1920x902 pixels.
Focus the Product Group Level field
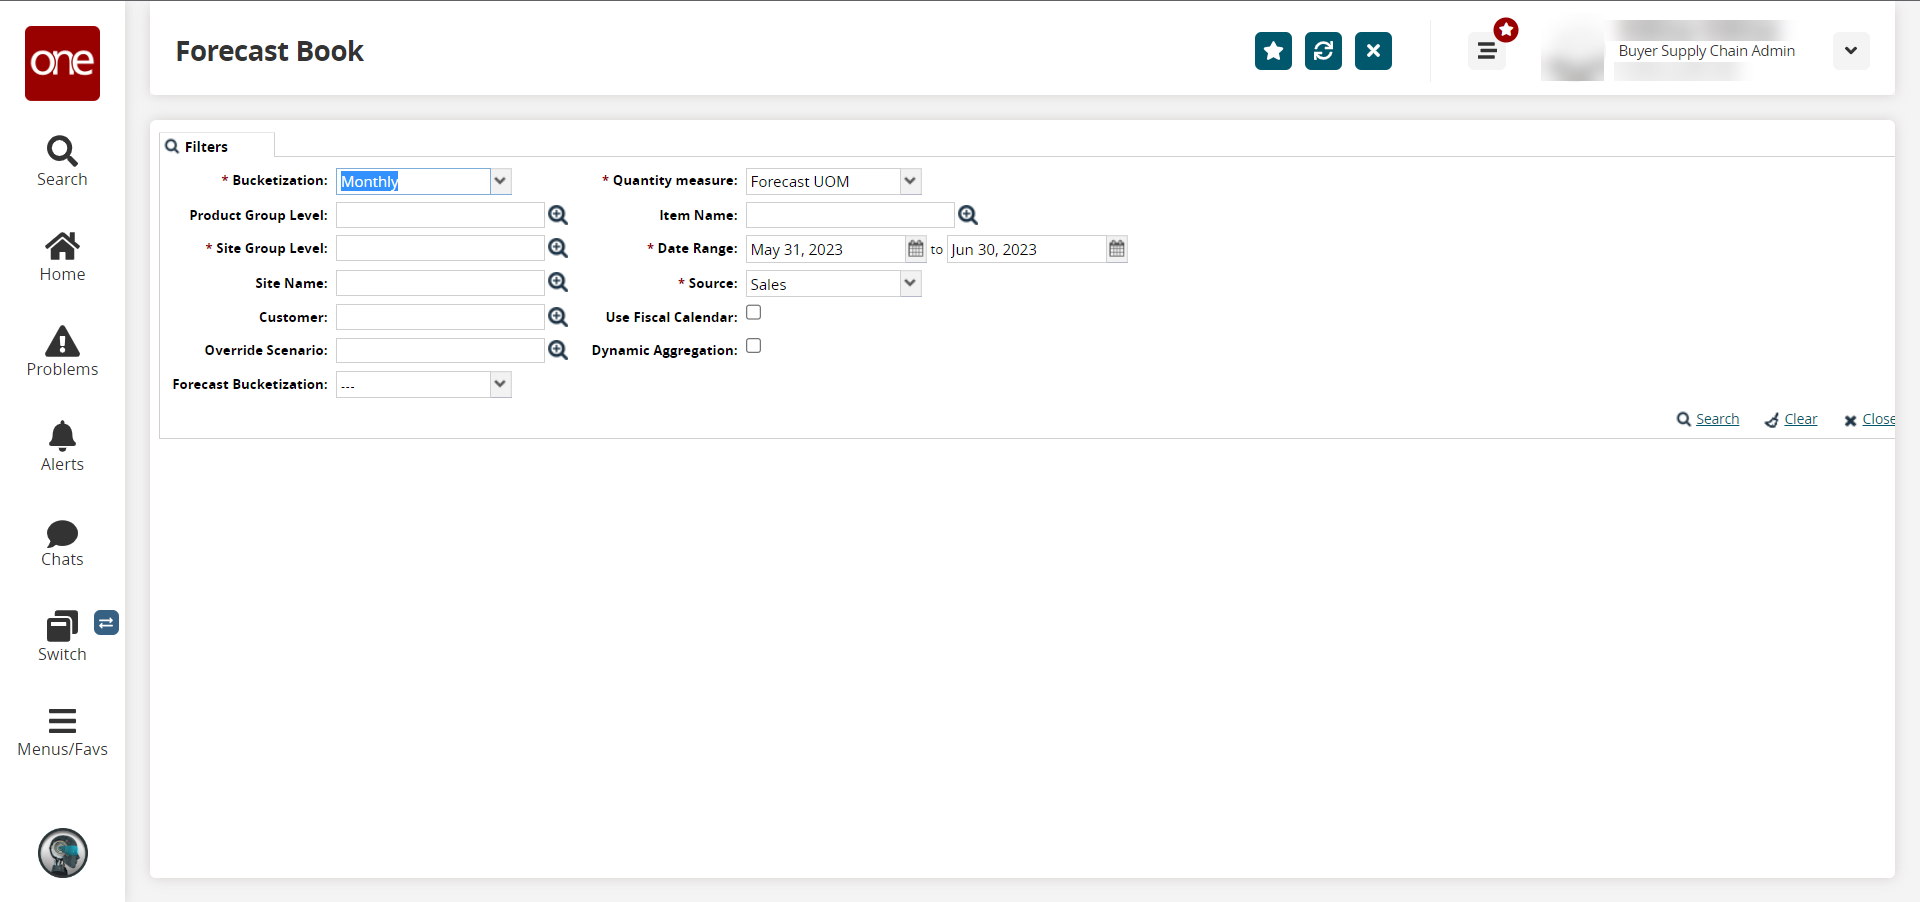[440, 215]
